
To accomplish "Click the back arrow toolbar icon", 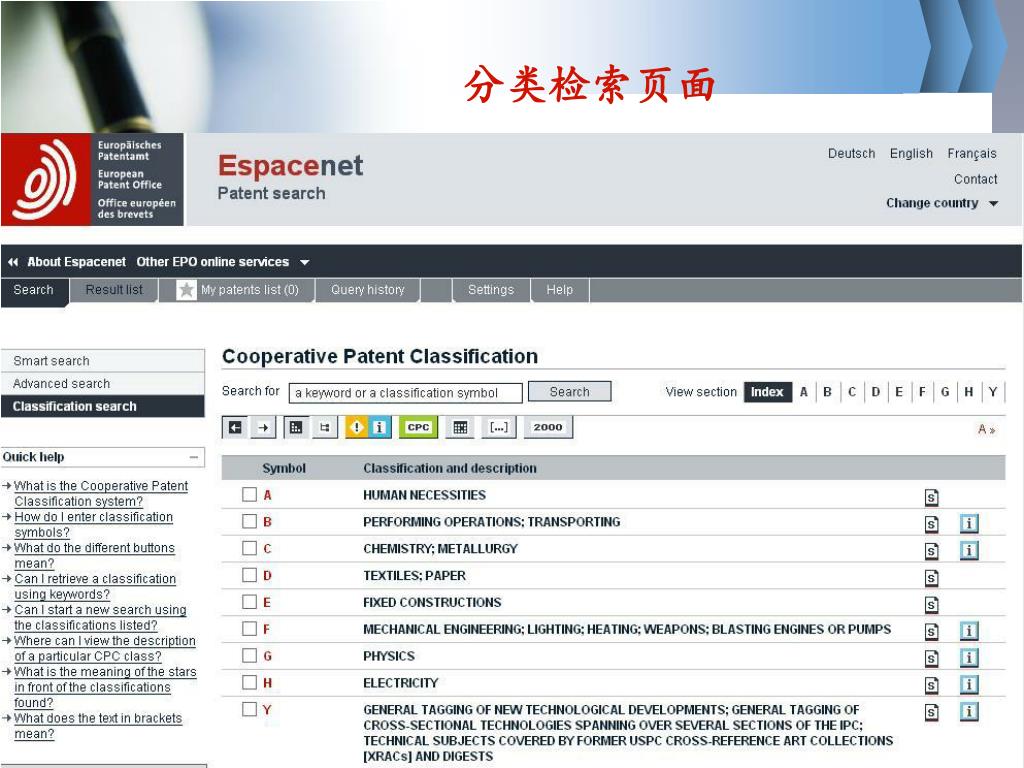I will click(x=236, y=428).
